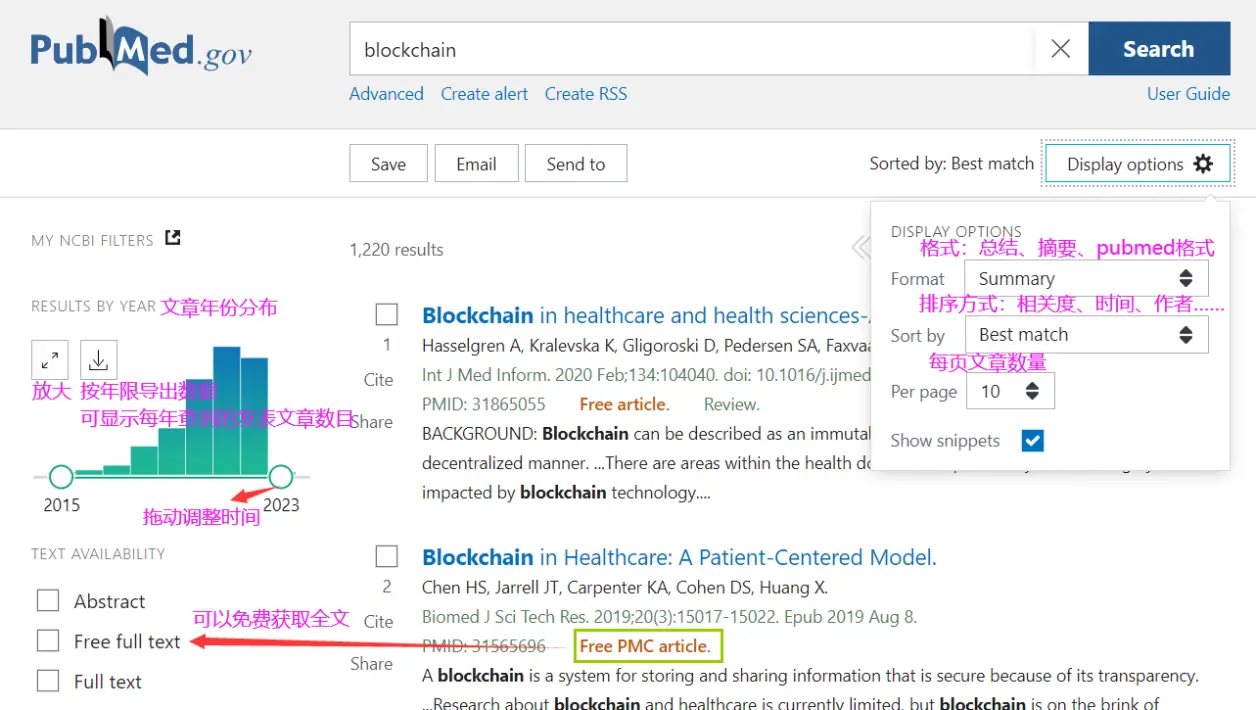Screen dimensions: 1256x710
Task: Click PMID 31865055 text
Action: coord(484,404)
